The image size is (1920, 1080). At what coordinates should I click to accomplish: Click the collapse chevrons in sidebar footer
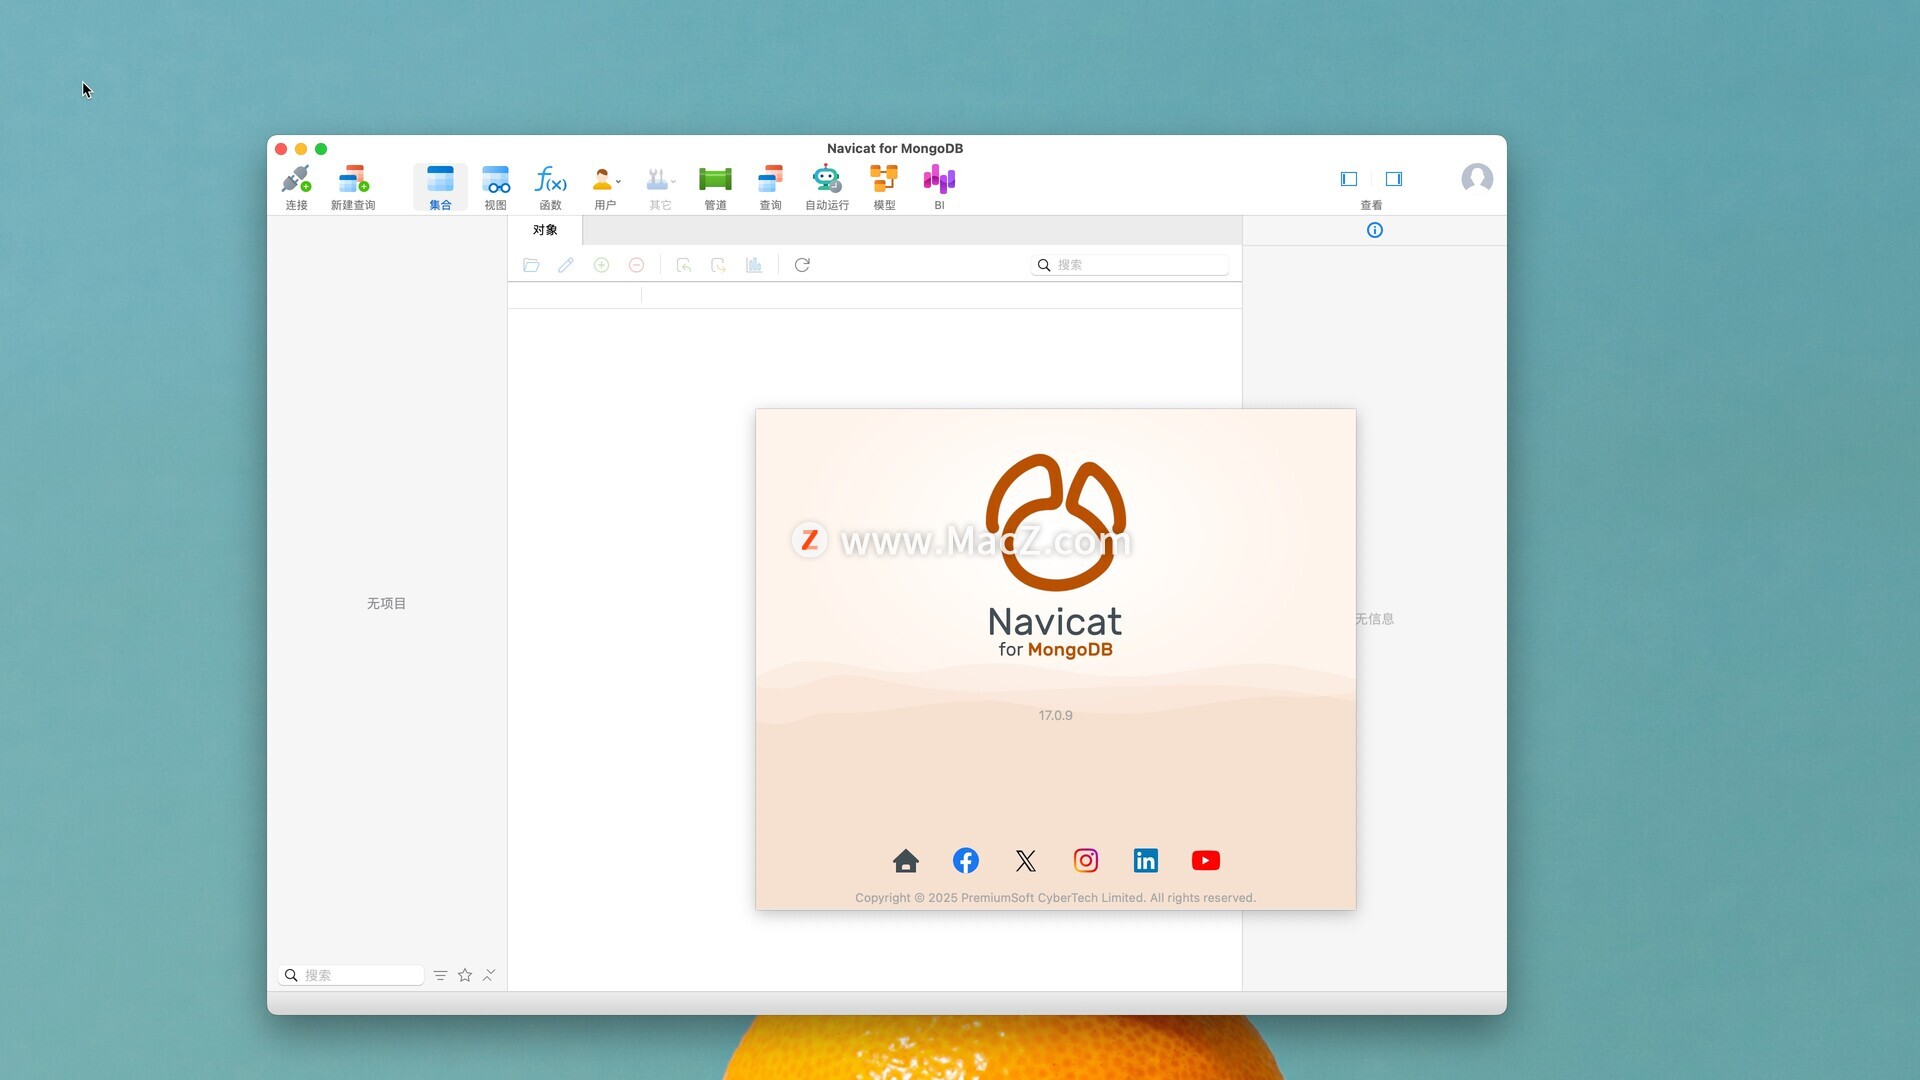(x=489, y=975)
